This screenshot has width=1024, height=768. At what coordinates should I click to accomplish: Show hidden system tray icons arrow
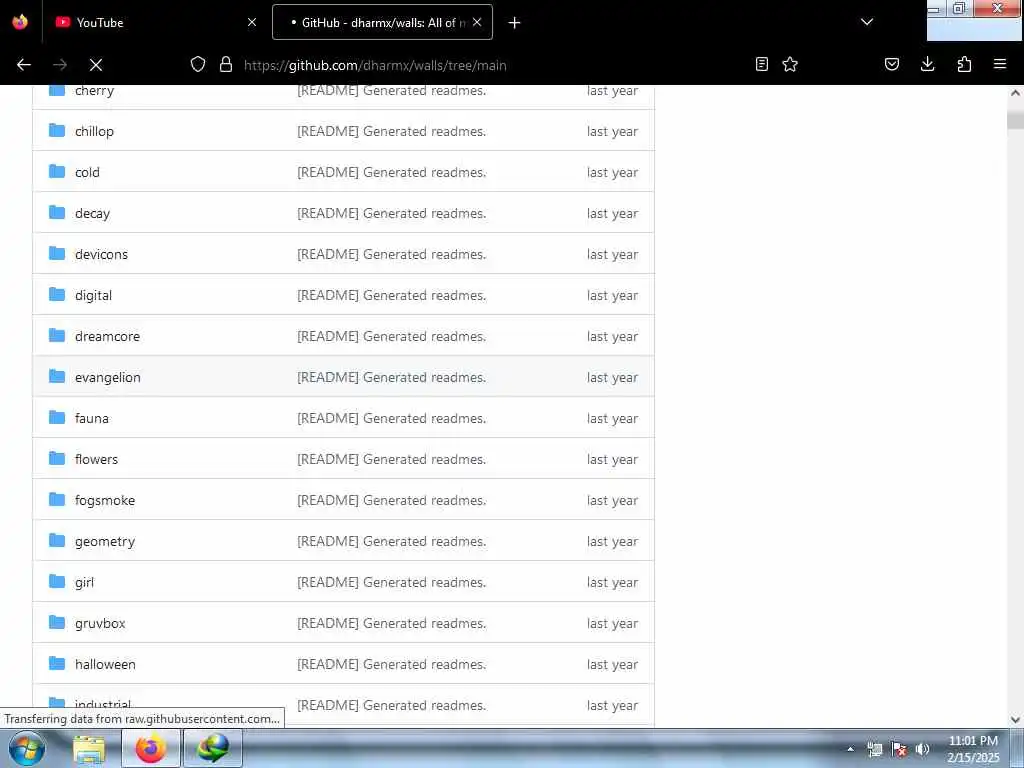tap(850, 749)
